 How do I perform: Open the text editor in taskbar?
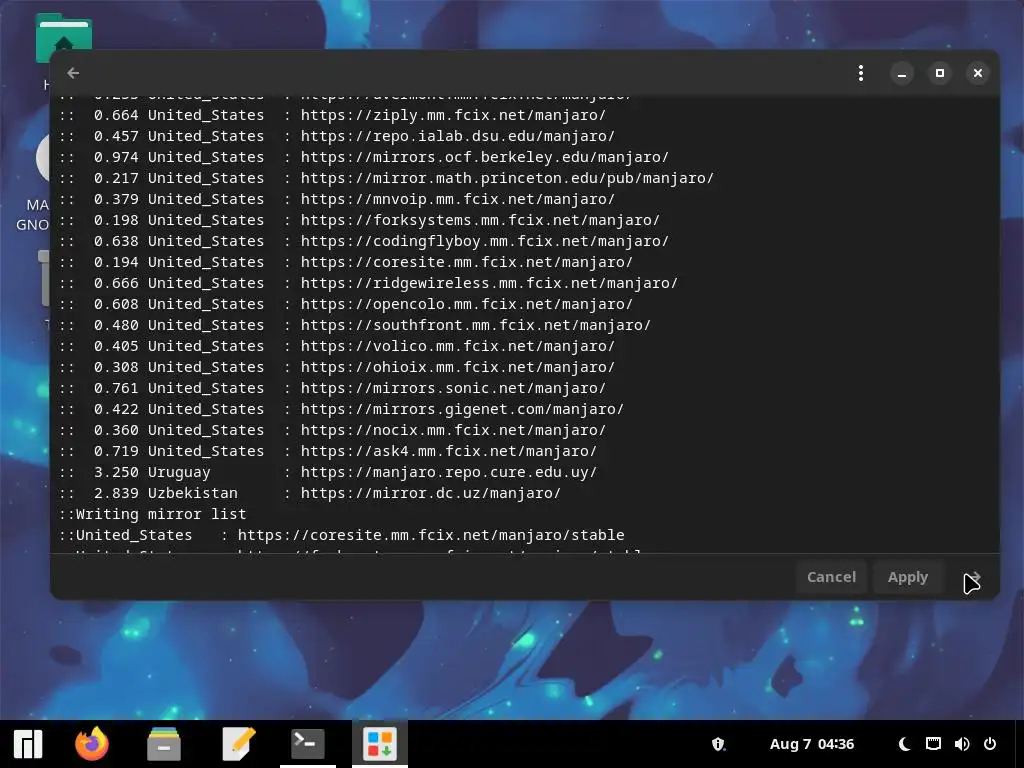coord(238,744)
